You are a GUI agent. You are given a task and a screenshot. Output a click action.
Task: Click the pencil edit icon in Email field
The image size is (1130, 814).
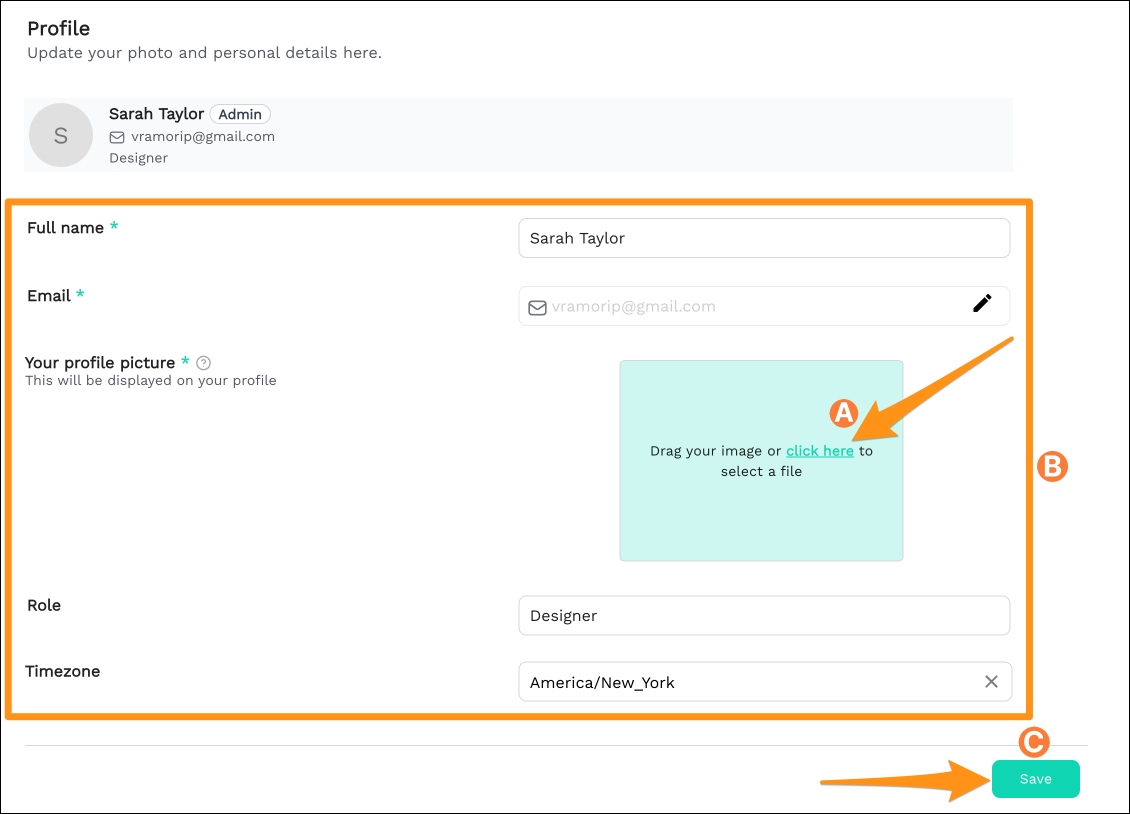pyautogui.click(x=982, y=304)
